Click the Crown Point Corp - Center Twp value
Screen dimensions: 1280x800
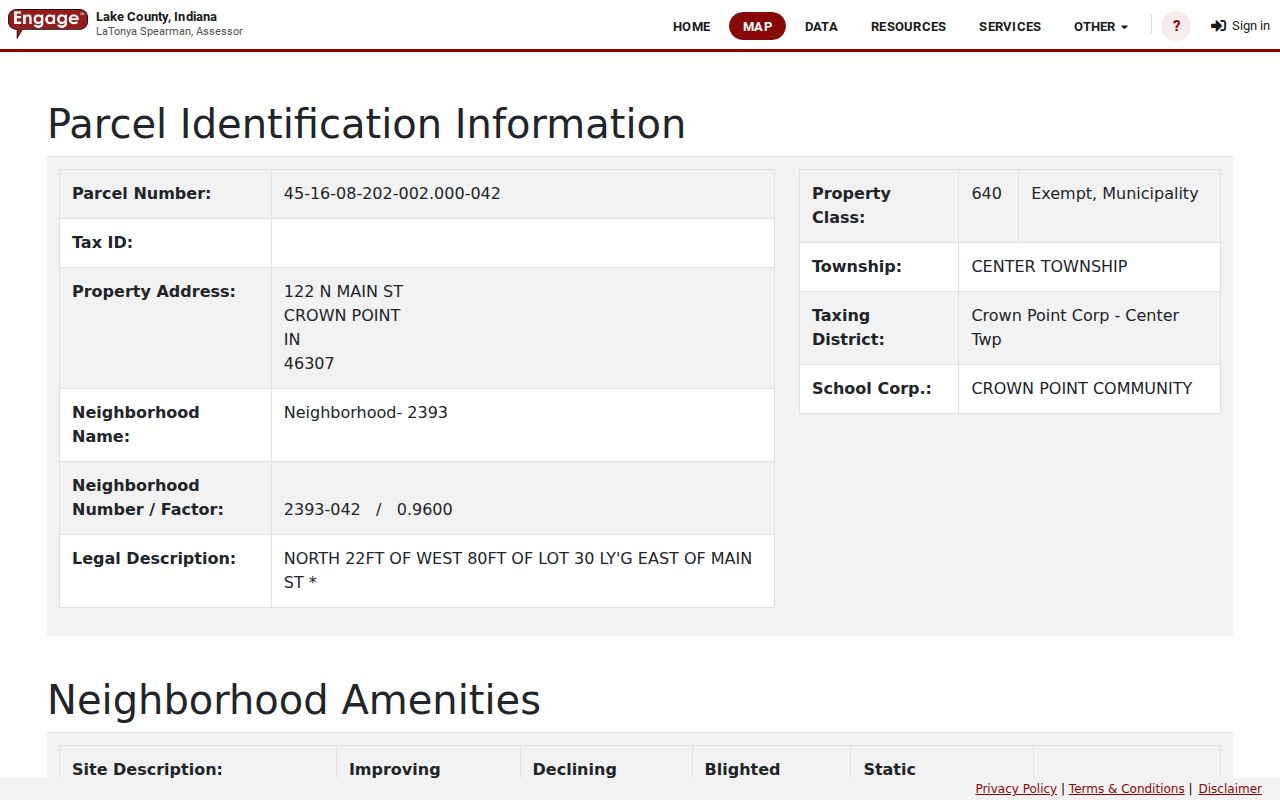pyautogui.click(x=1075, y=328)
